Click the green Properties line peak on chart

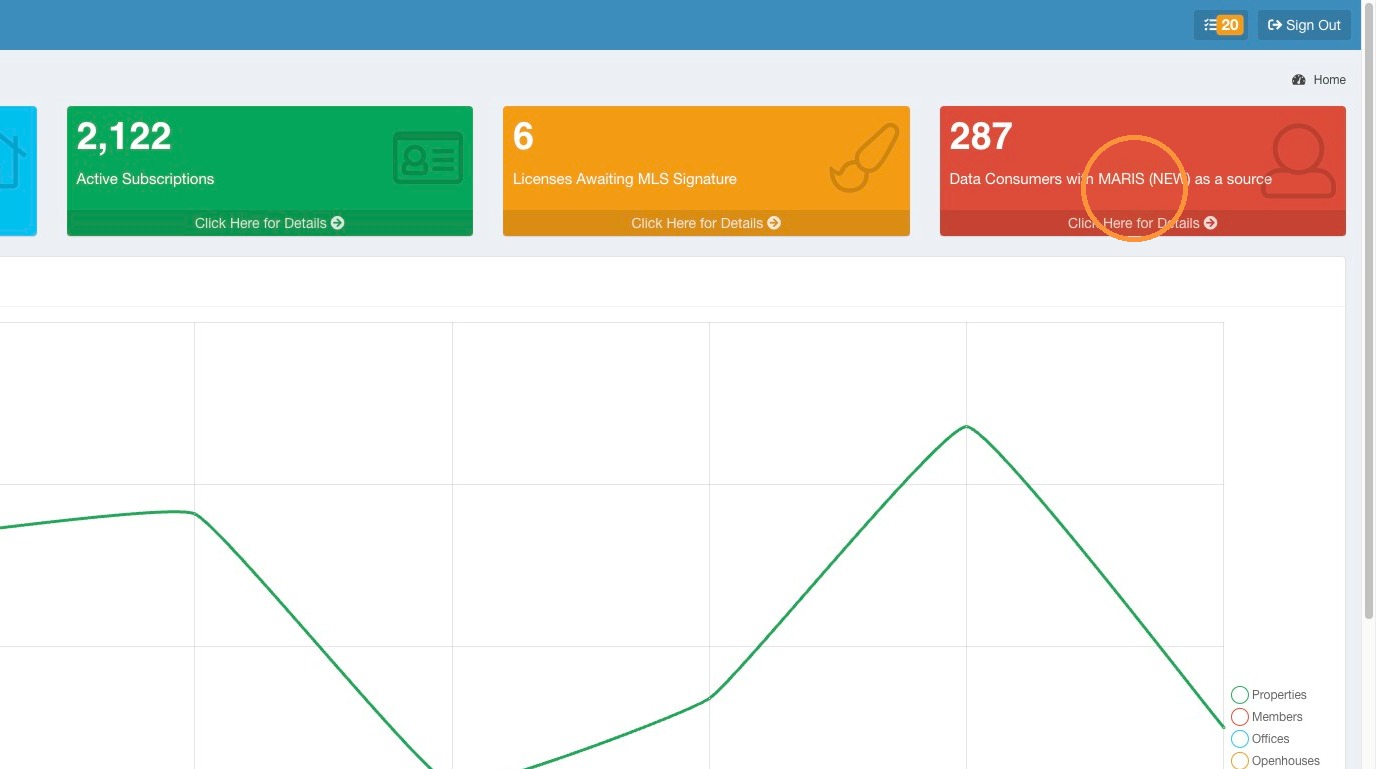(967, 426)
